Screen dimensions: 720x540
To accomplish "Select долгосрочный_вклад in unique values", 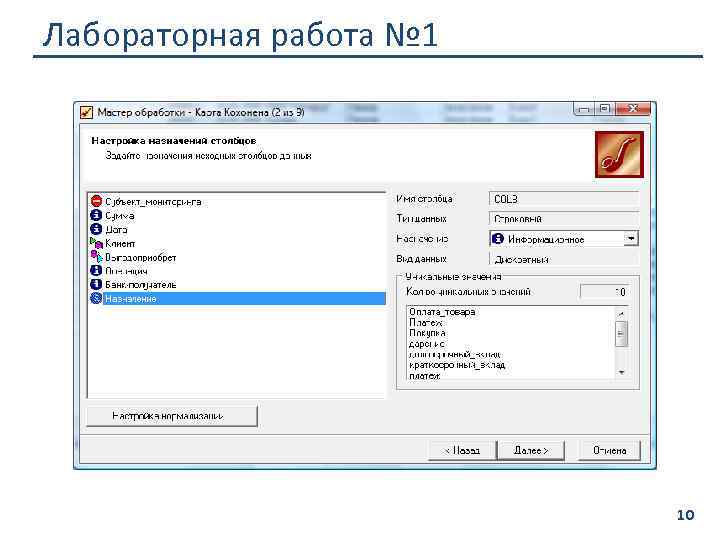I will pos(455,354).
